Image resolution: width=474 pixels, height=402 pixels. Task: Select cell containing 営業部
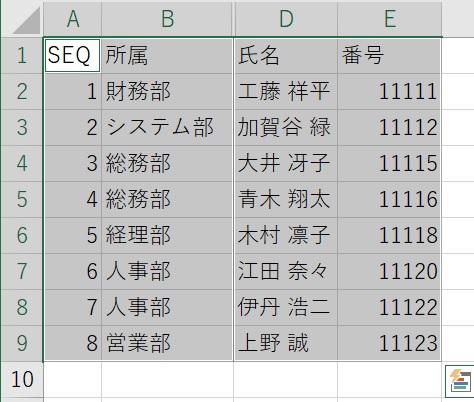[x=167, y=343]
